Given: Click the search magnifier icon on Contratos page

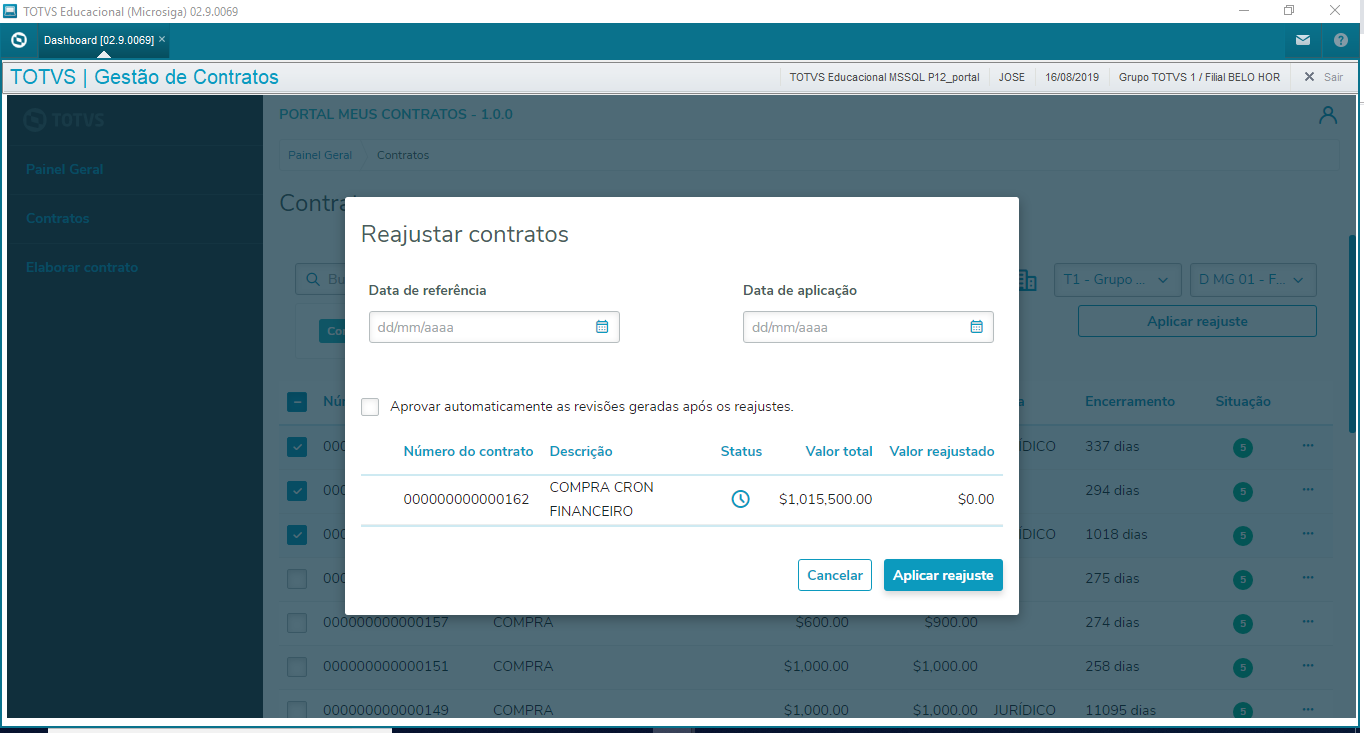Looking at the screenshot, I should coord(313,280).
